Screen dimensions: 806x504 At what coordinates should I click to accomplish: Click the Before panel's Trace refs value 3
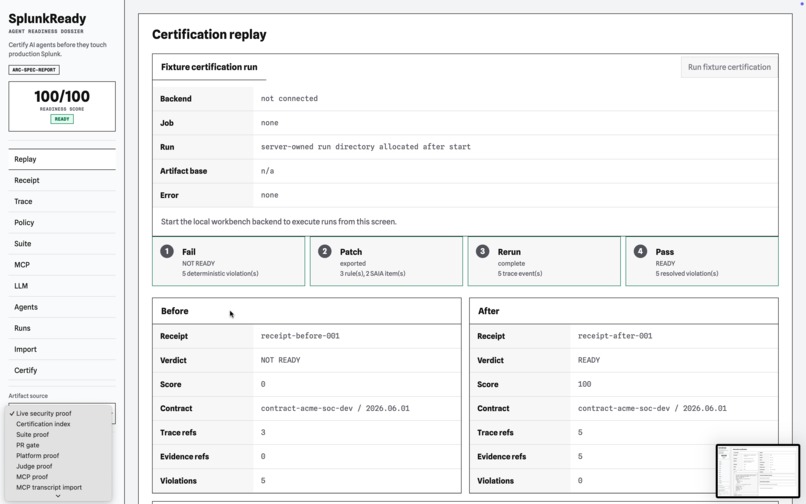point(263,433)
